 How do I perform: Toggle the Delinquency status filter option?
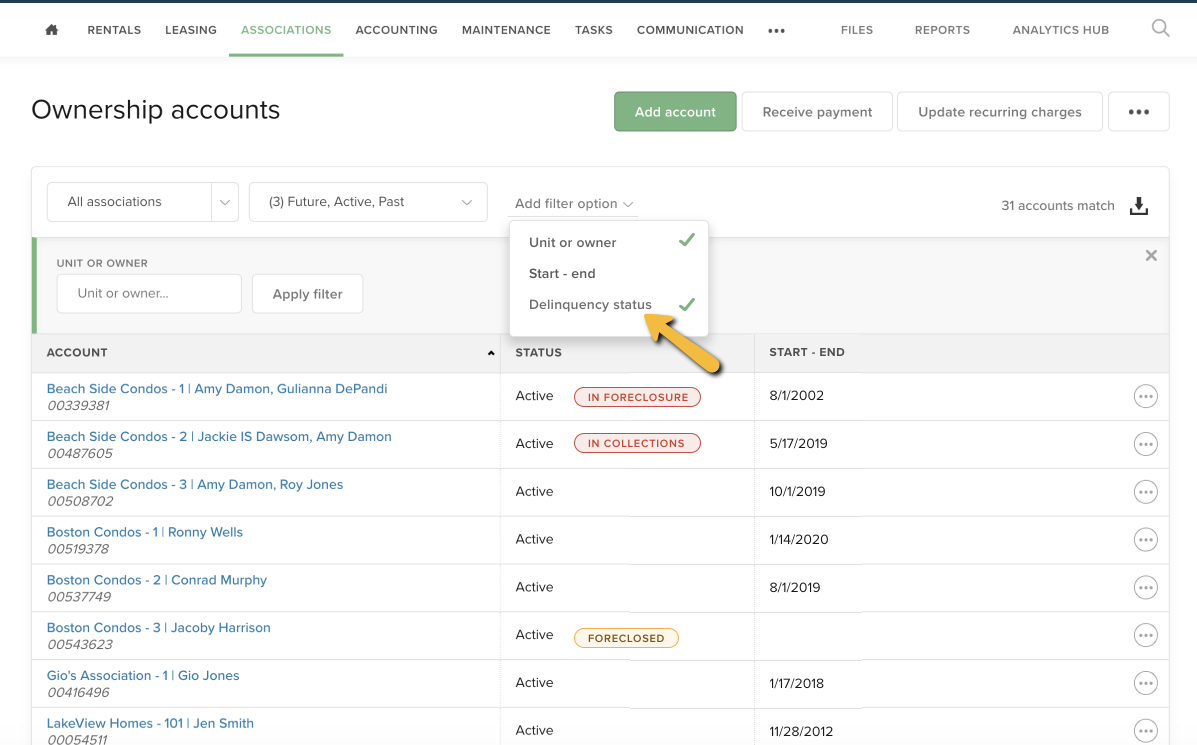click(590, 305)
